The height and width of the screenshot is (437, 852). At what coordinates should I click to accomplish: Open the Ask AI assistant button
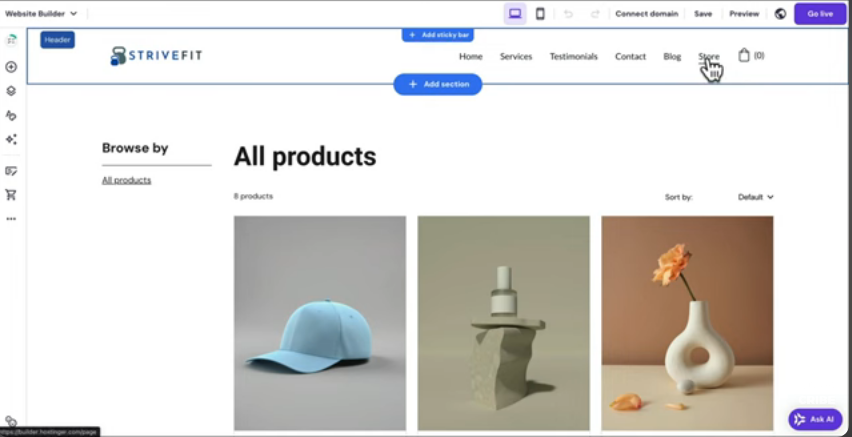(x=815, y=420)
